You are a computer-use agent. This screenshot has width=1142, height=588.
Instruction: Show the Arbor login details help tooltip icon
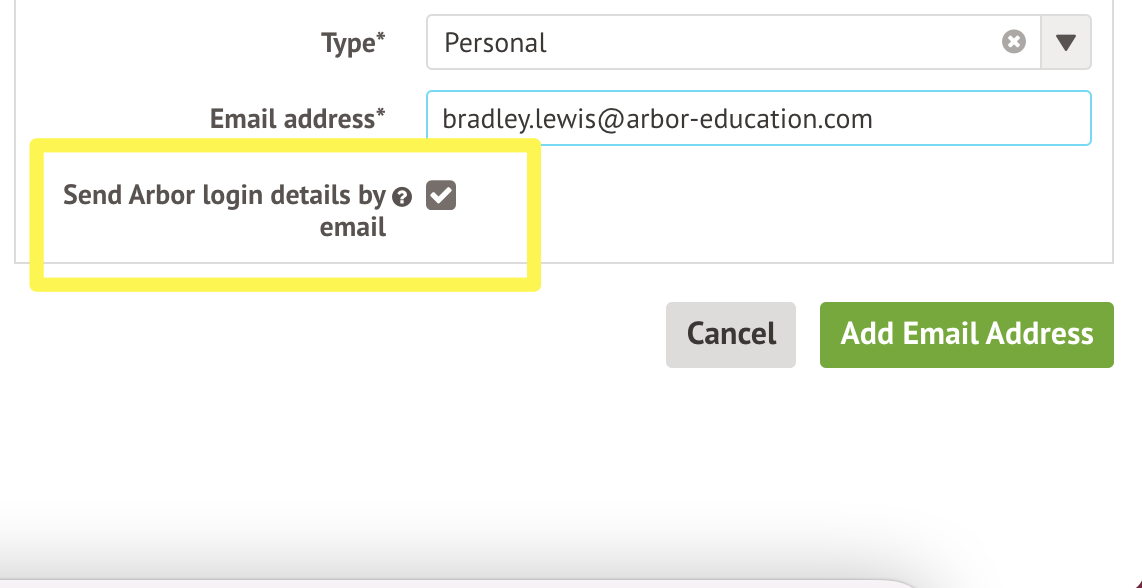click(x=403, y=197)
